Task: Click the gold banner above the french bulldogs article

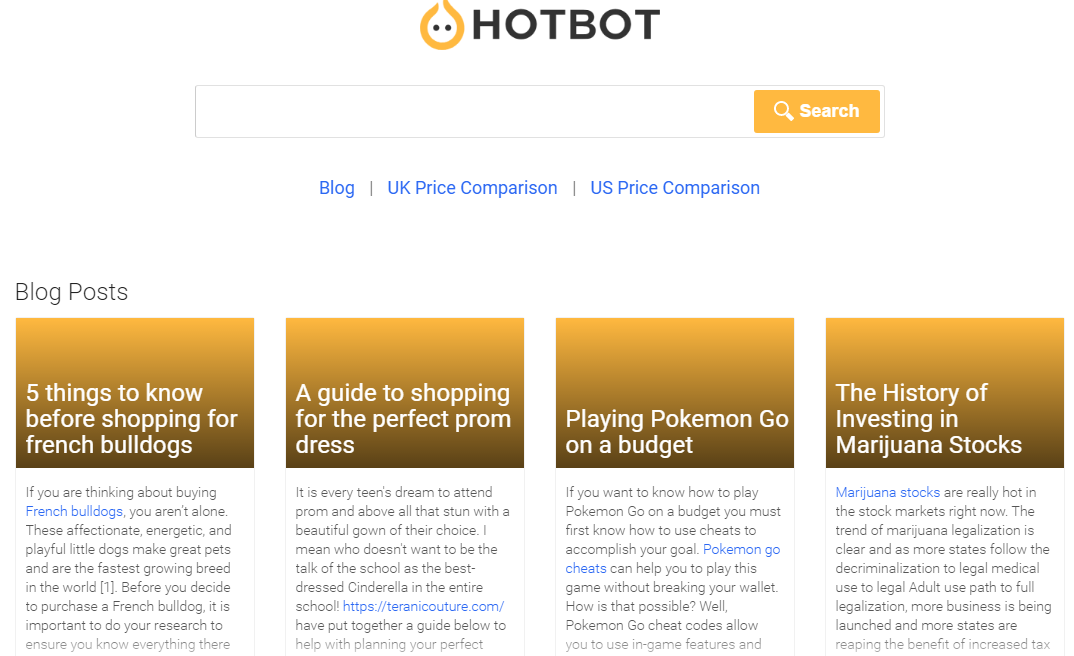Action: click(x=134, y=345)
